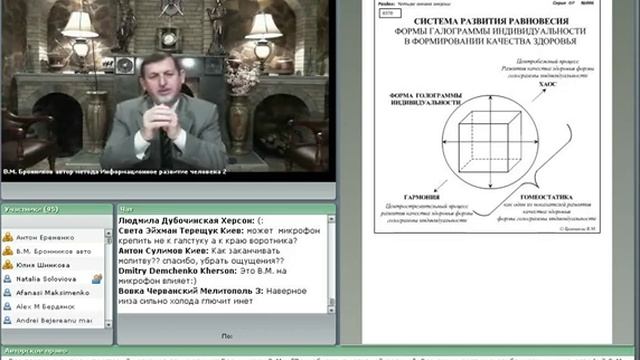Click the Участники (95) panel header
Screen dimensions: 640x360
click(x=57, y=209)
